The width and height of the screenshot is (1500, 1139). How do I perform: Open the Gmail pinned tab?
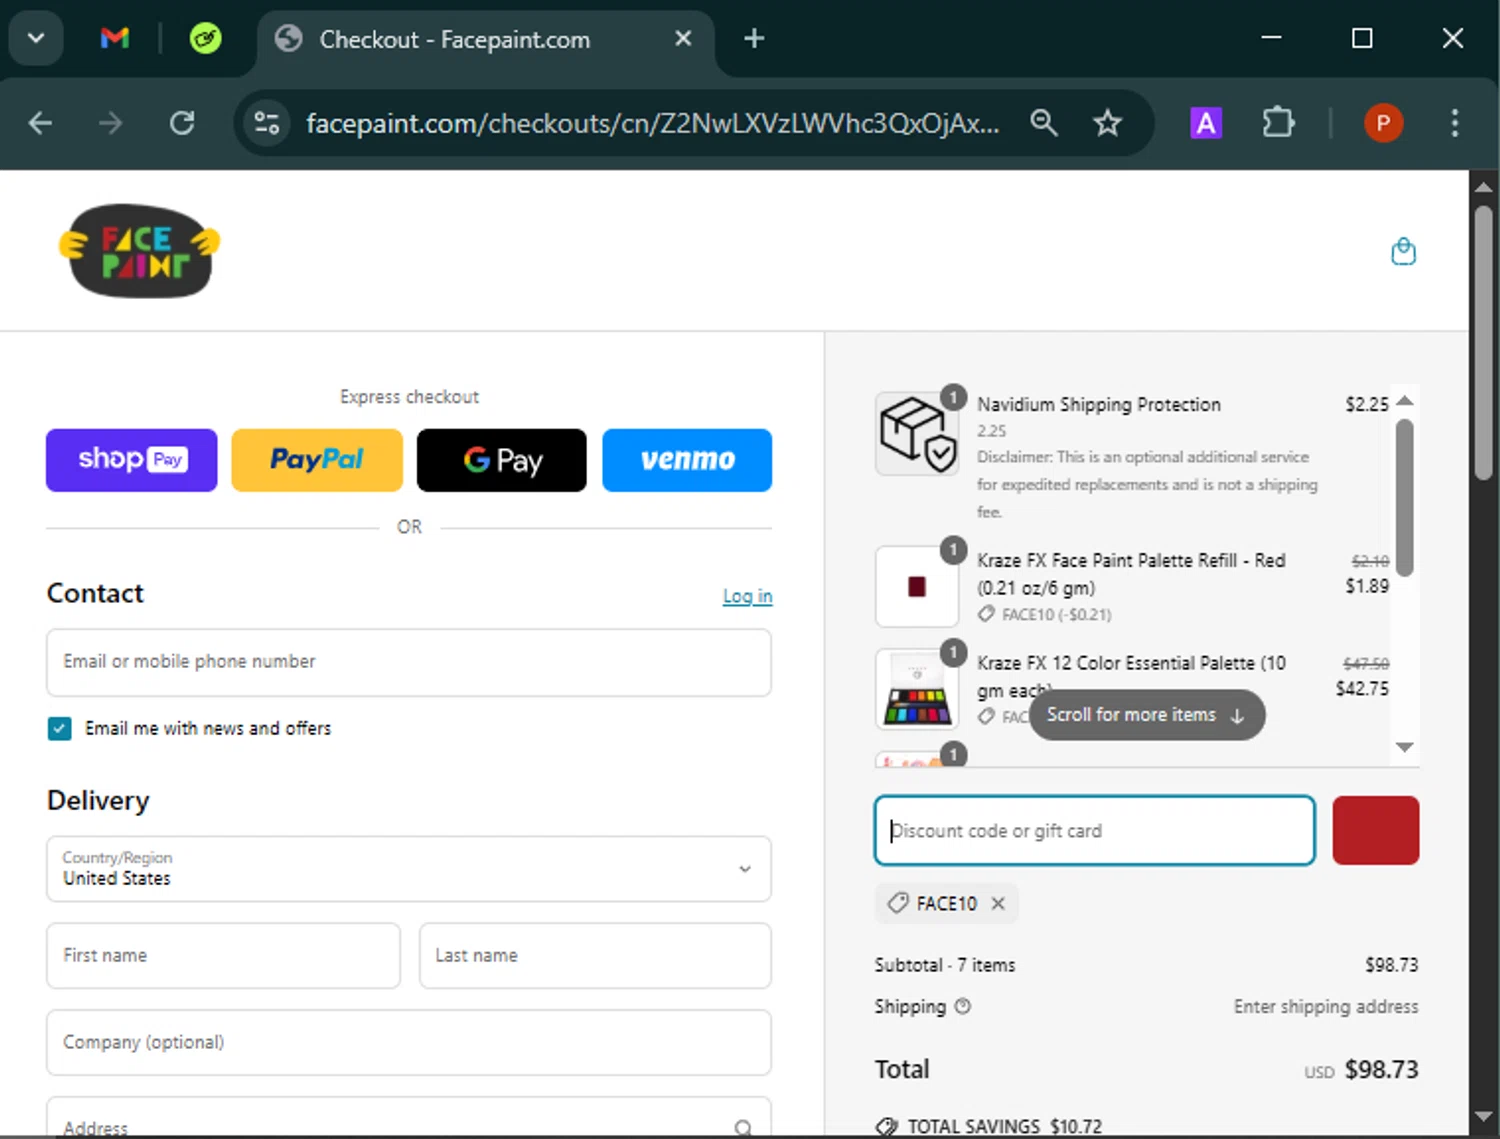(x=115, y=39)
